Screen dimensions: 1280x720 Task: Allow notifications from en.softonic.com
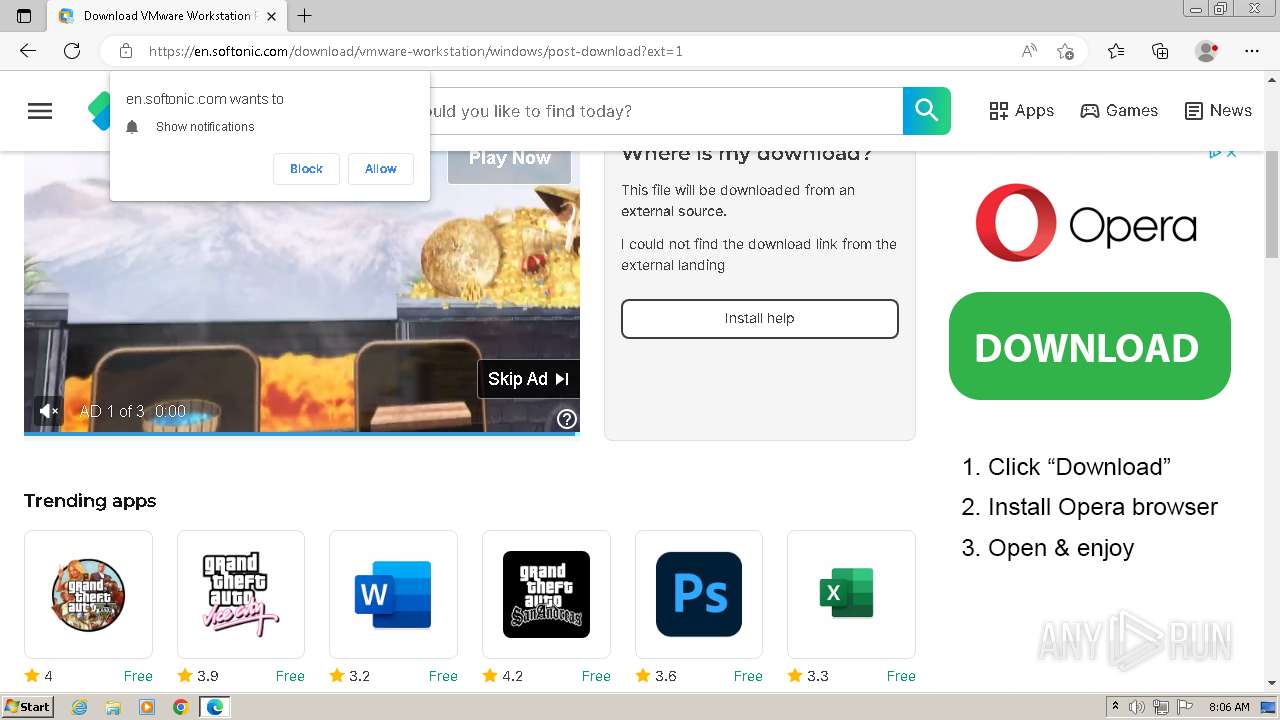[380, 169]
